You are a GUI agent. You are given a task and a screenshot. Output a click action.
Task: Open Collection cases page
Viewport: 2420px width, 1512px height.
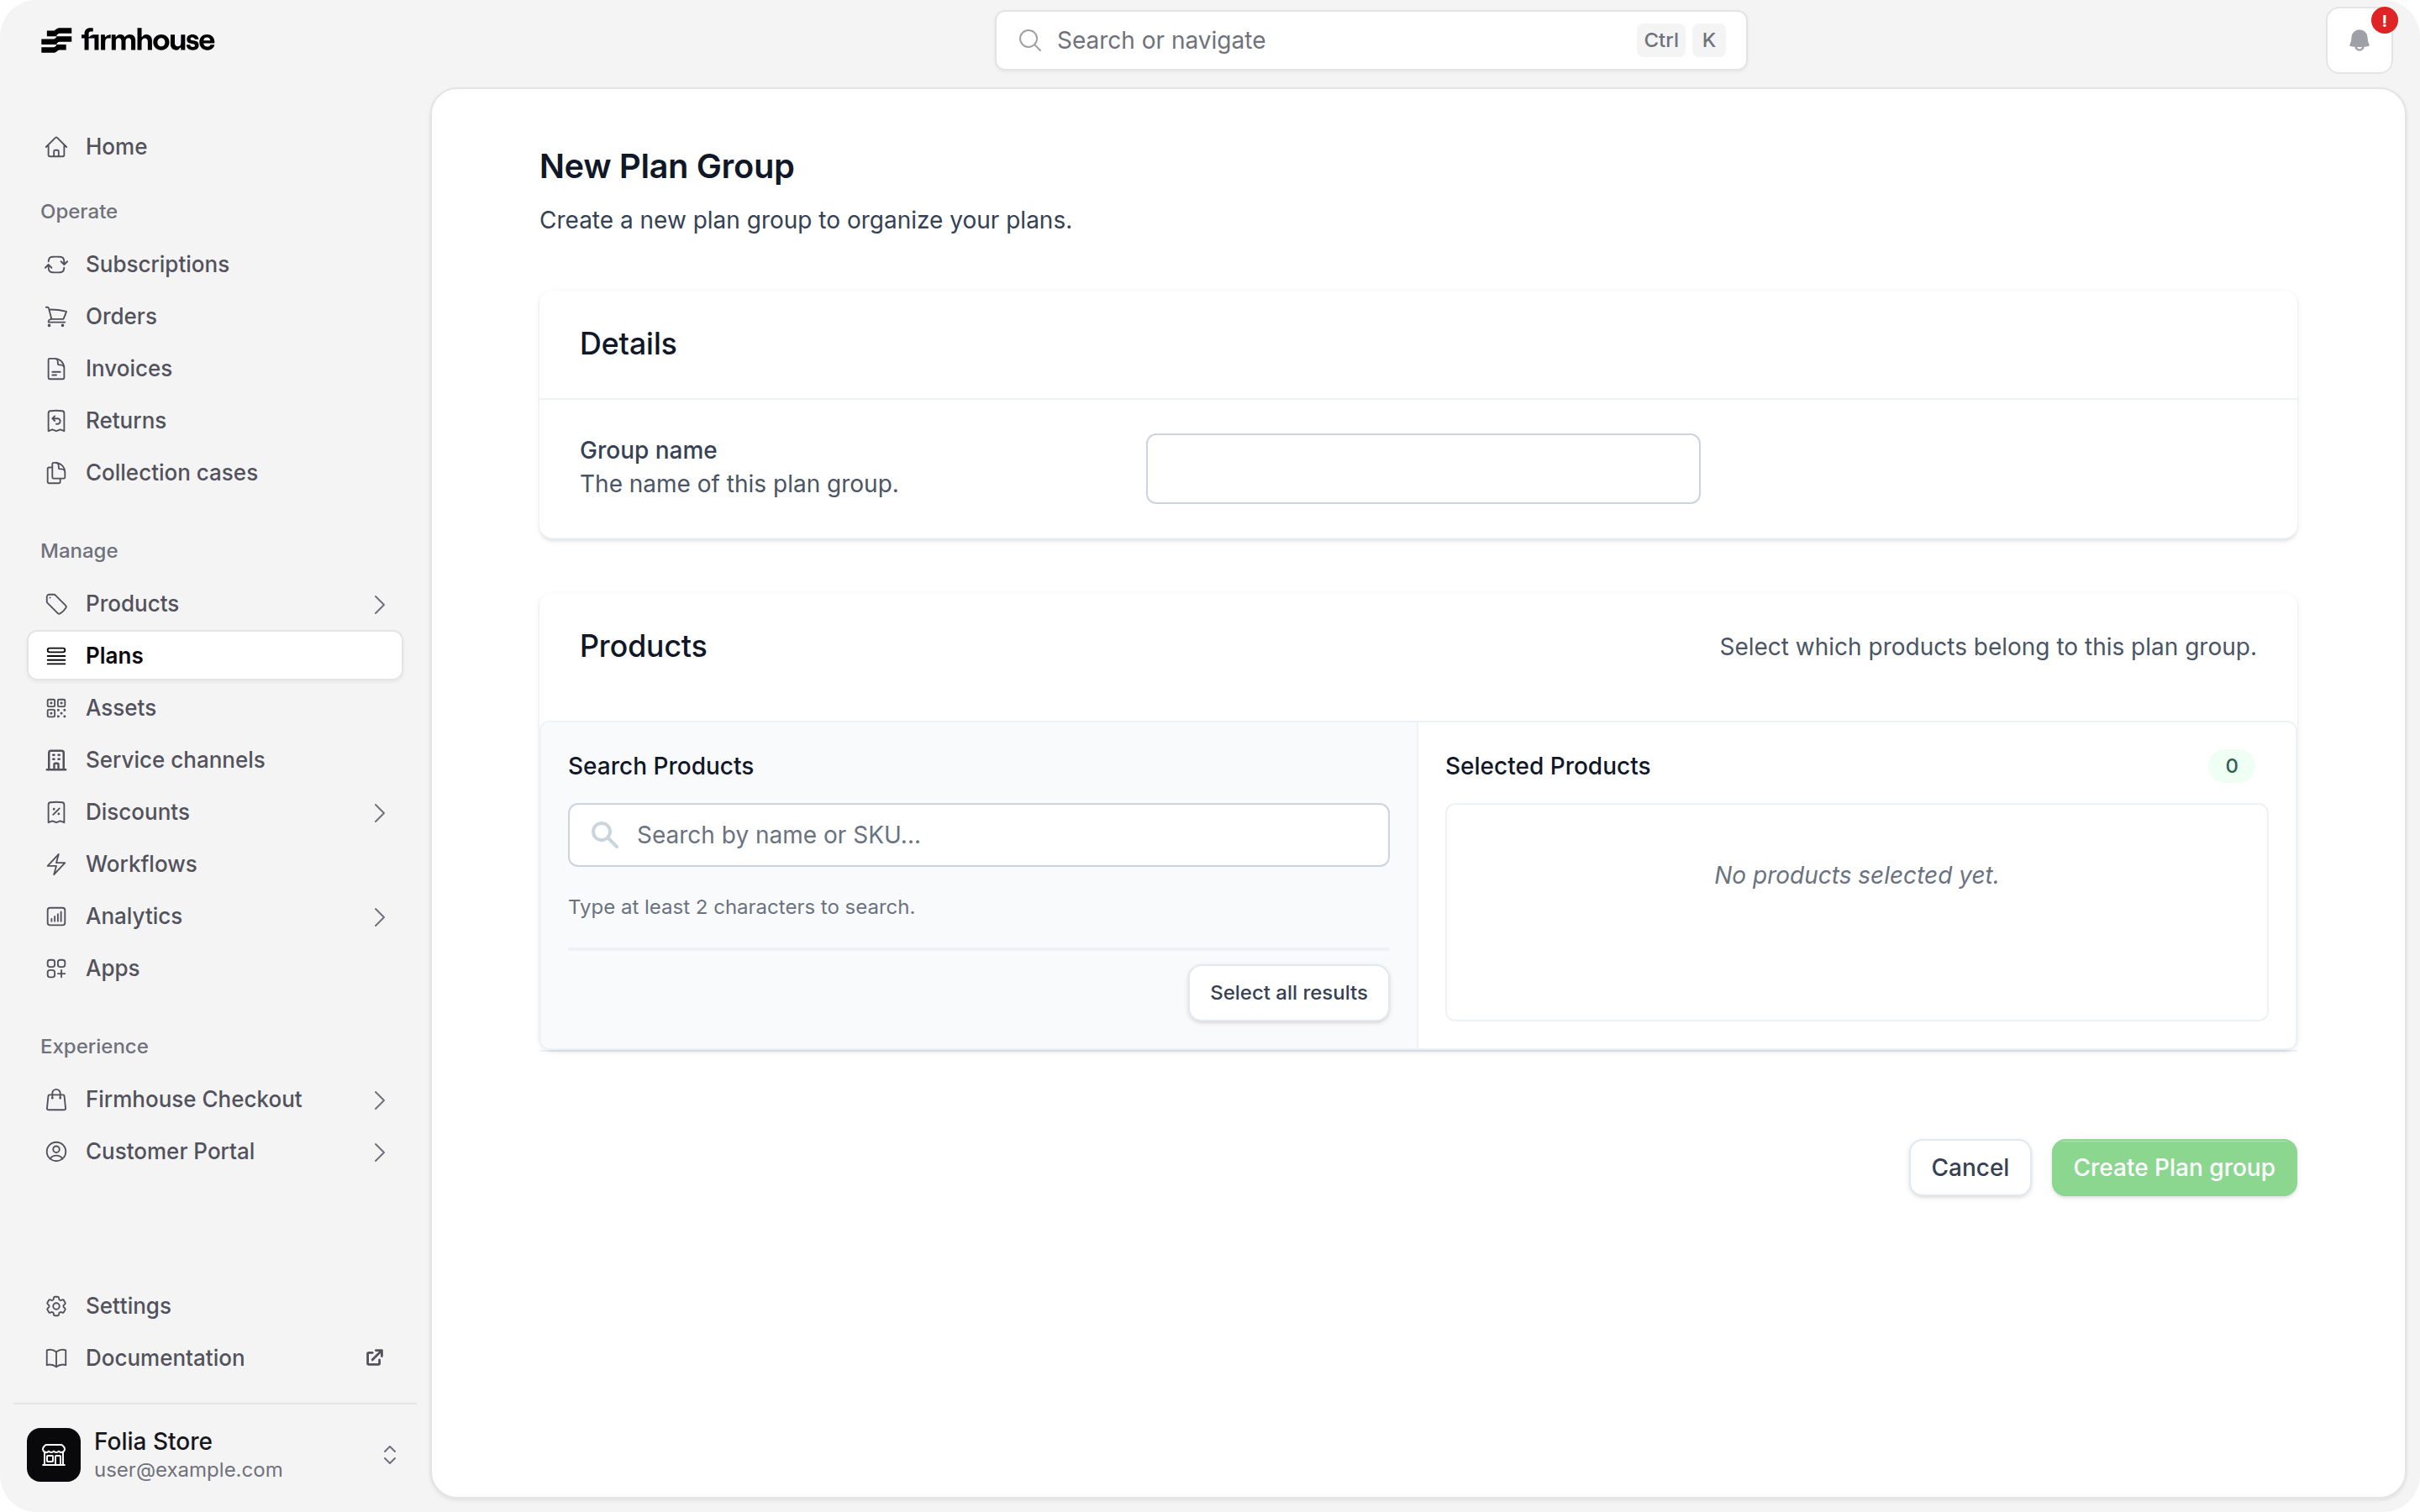point(215,472)
